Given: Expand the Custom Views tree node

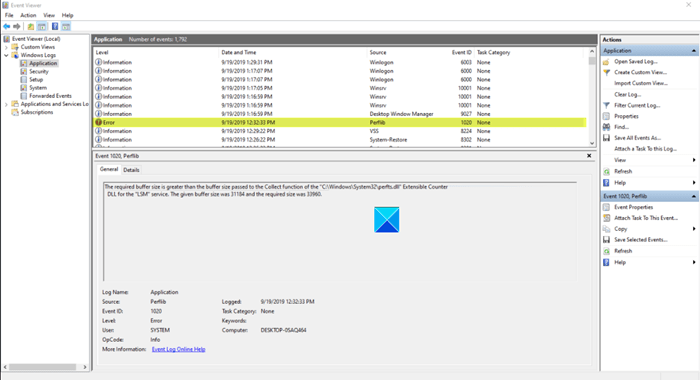Looking at the screenshot, I should point(6,47).
